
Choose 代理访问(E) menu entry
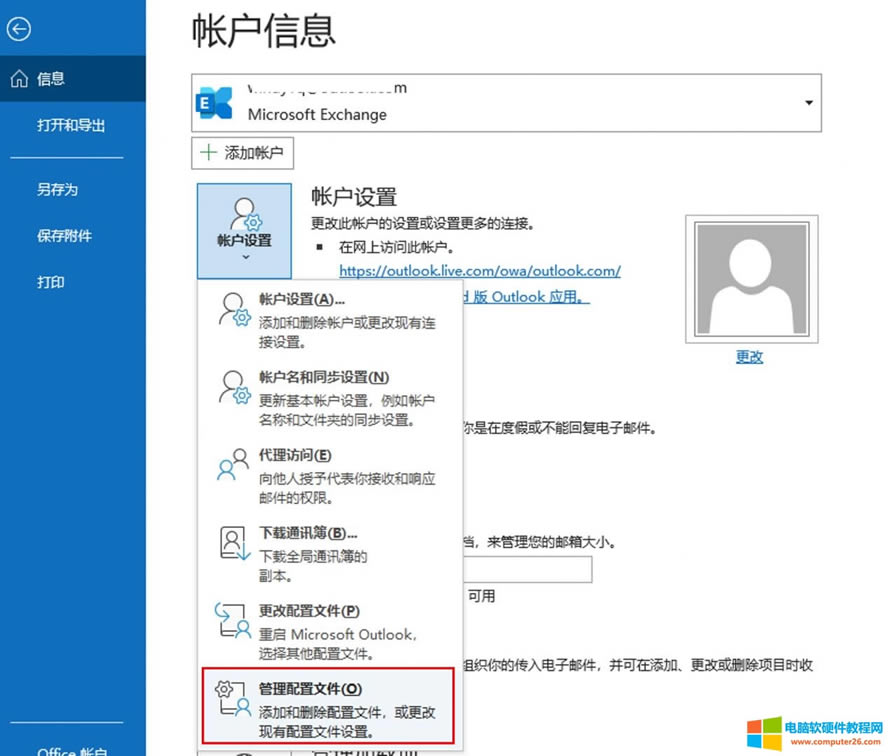(330, 476)
